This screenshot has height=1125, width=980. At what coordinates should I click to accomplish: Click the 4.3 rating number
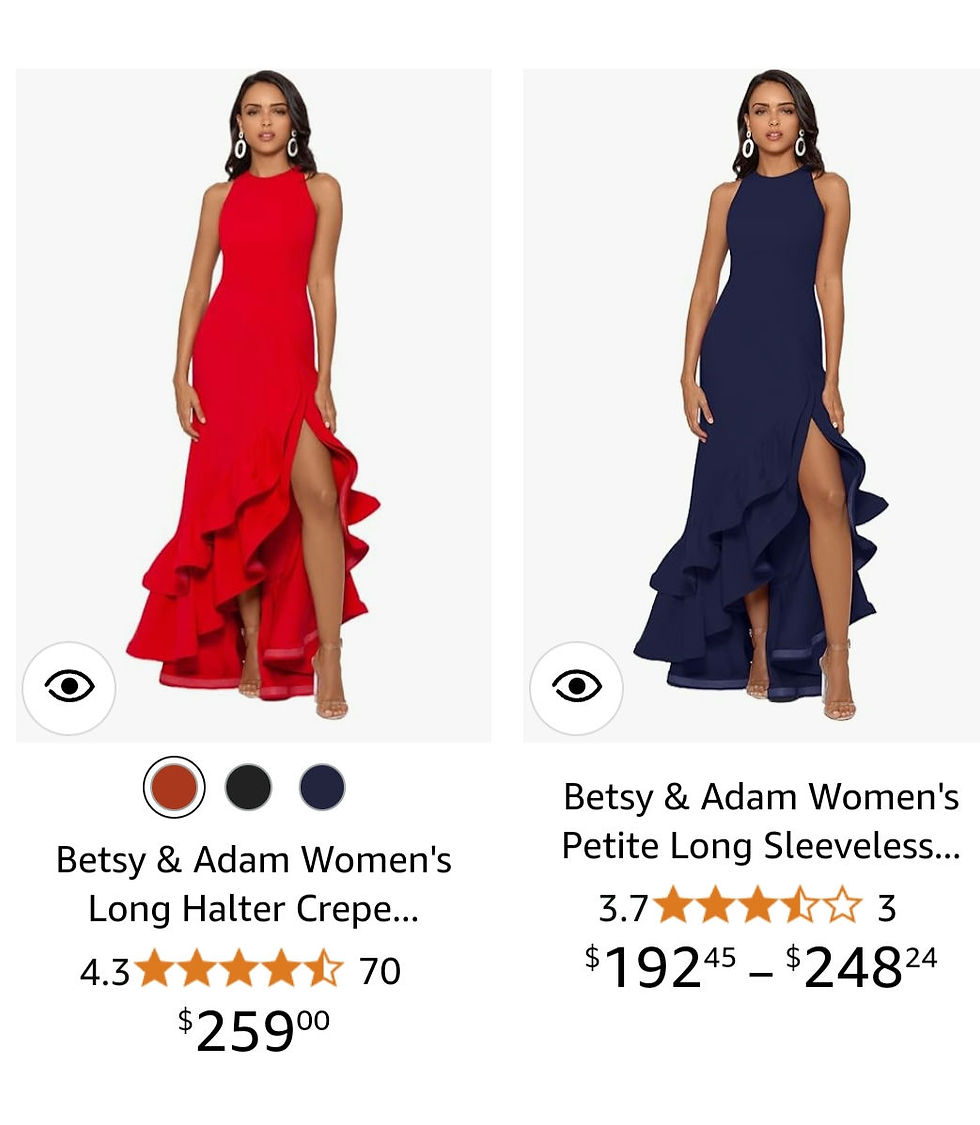[105, 972]
